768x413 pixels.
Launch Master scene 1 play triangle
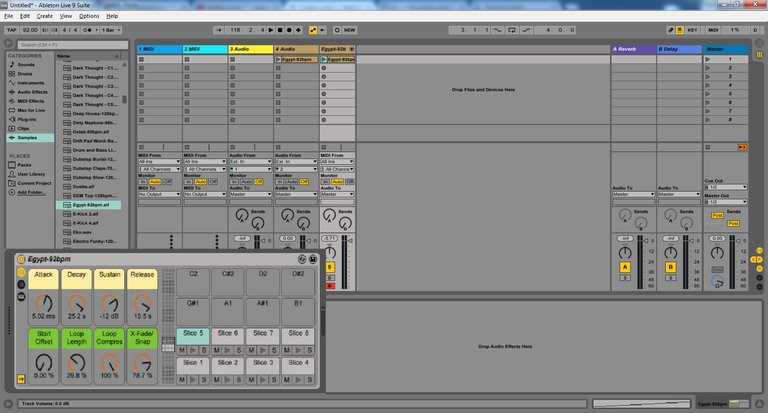point(707,59)
